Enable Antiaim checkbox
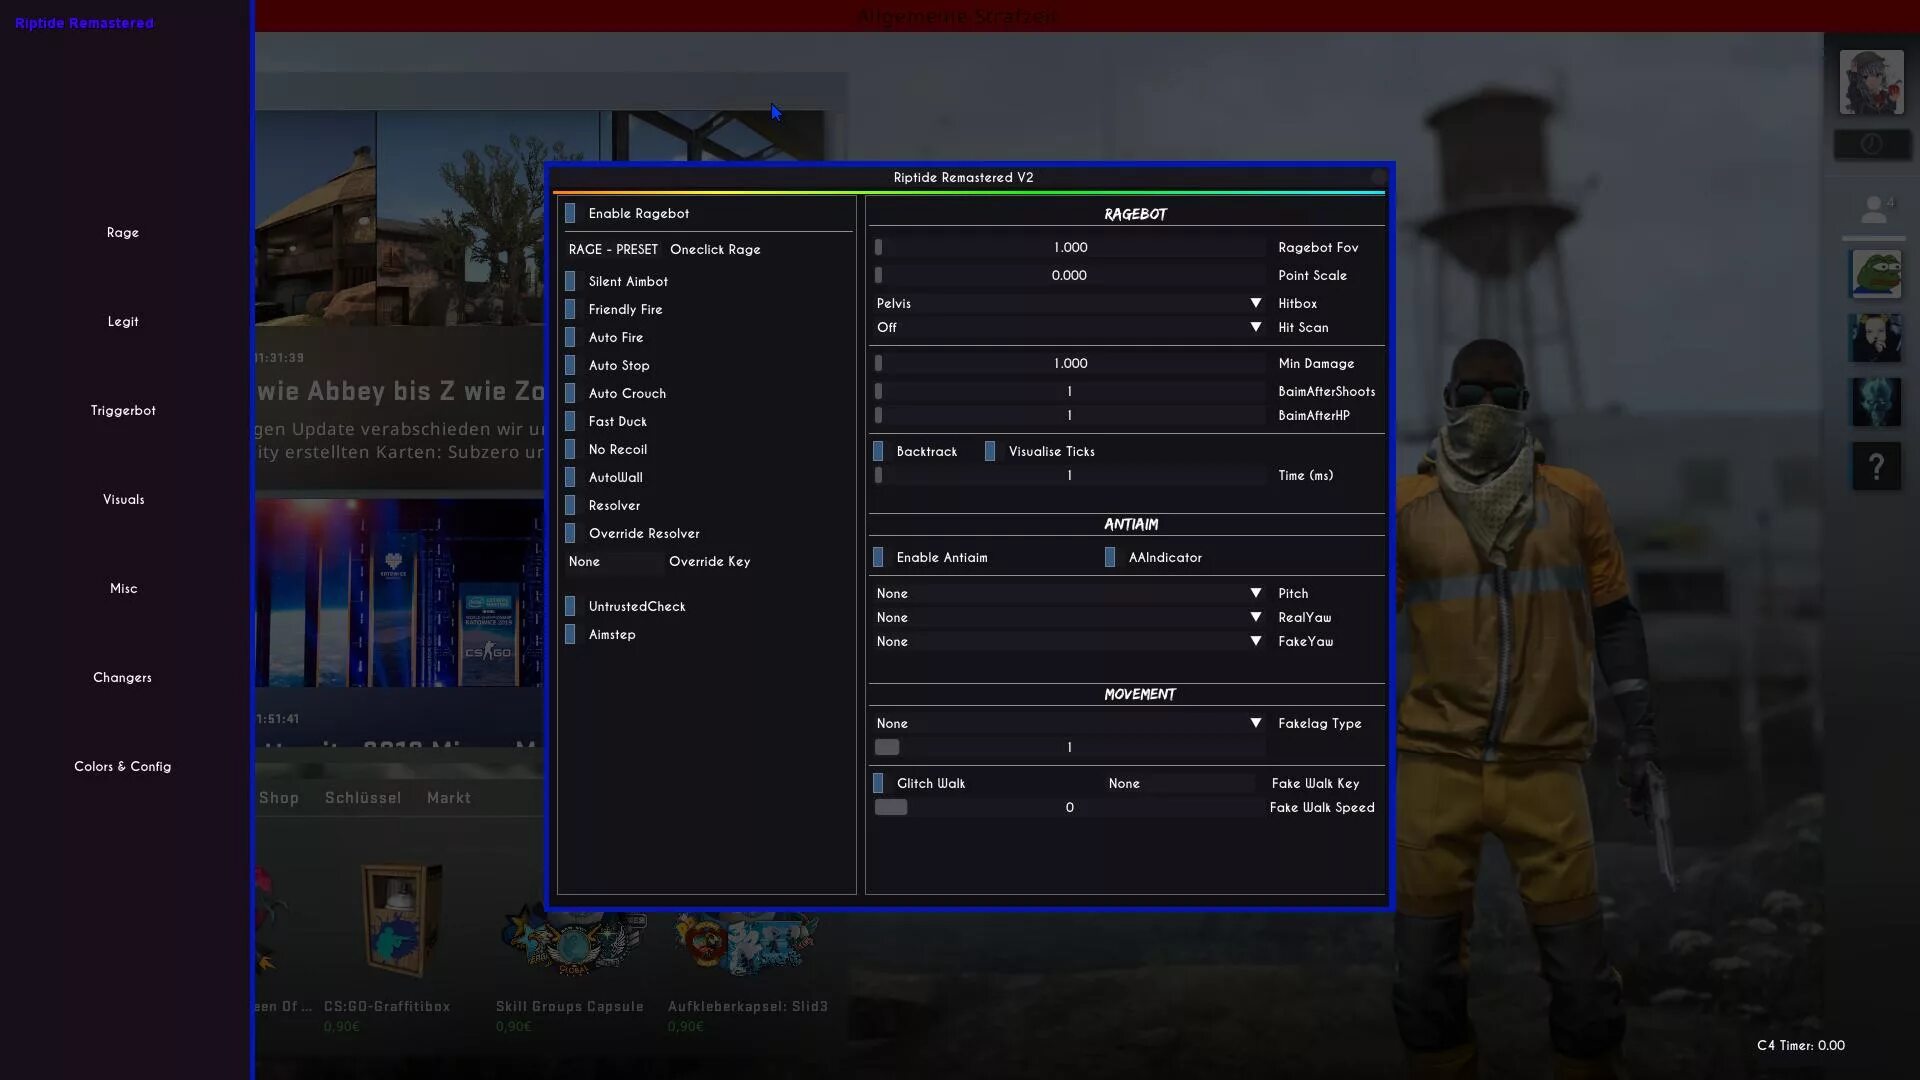 coord(878,557)
